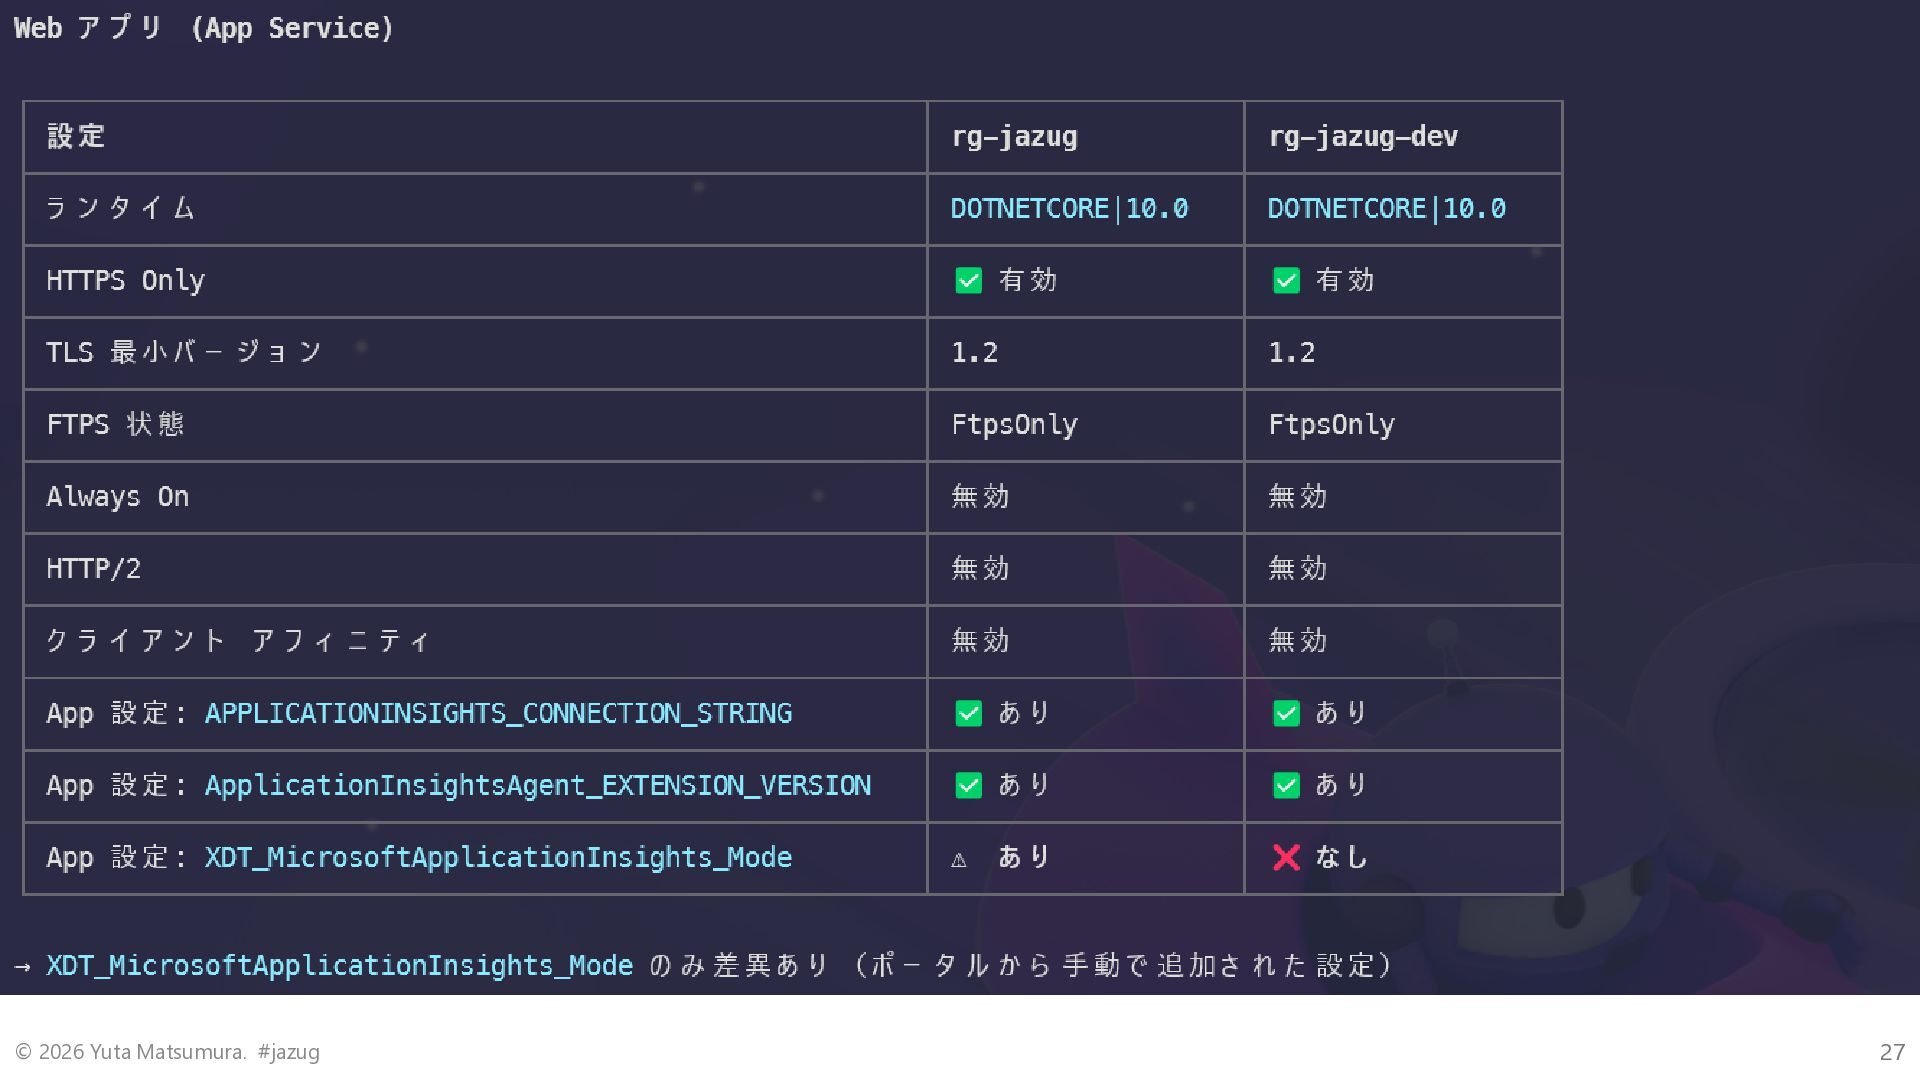Click HTTPS Only green checkmark under rg-jazug-dev
This screenshot has height=1080, width=1920.
[1286, 281]
